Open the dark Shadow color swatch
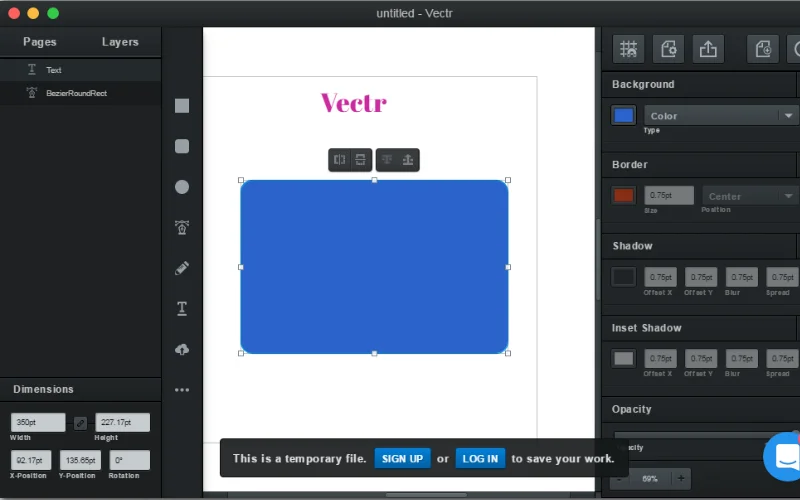This screenshot has width=800, height=500. pos(623,277)
